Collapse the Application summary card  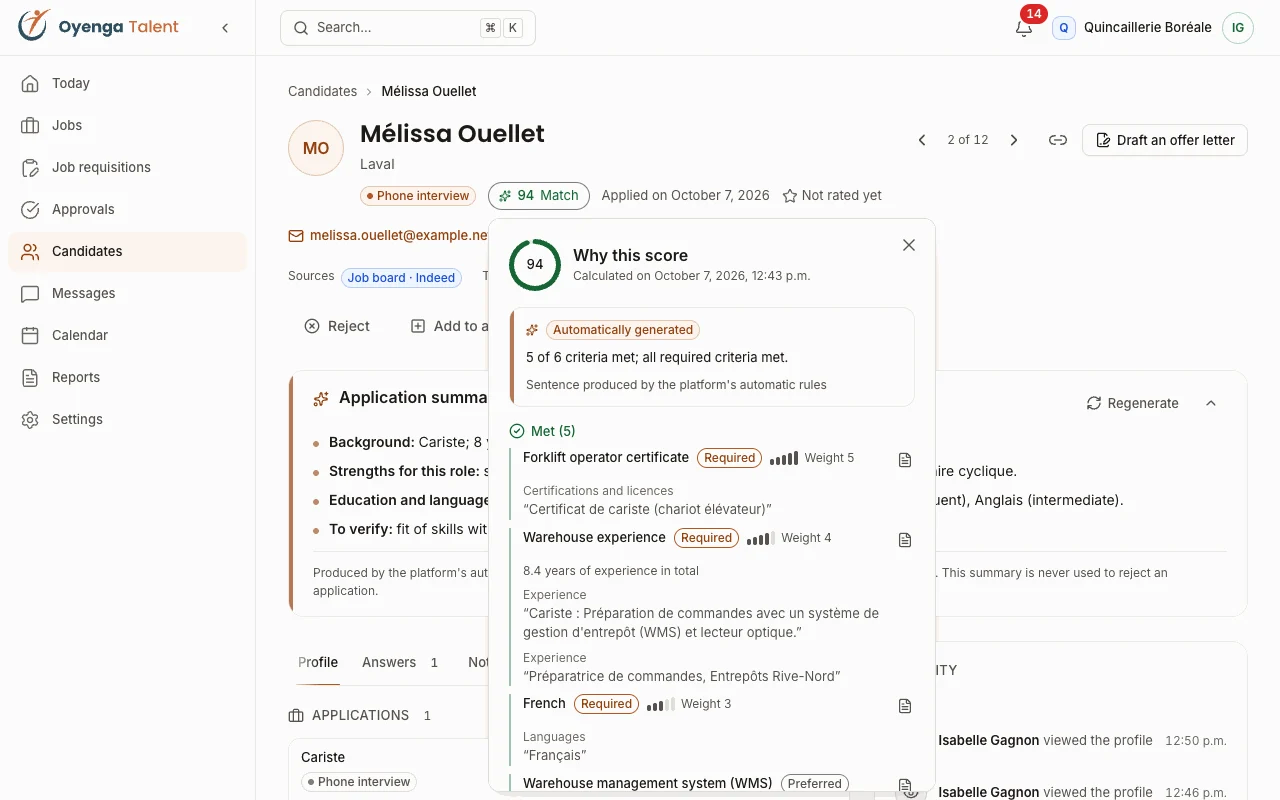pos(1211,403)
